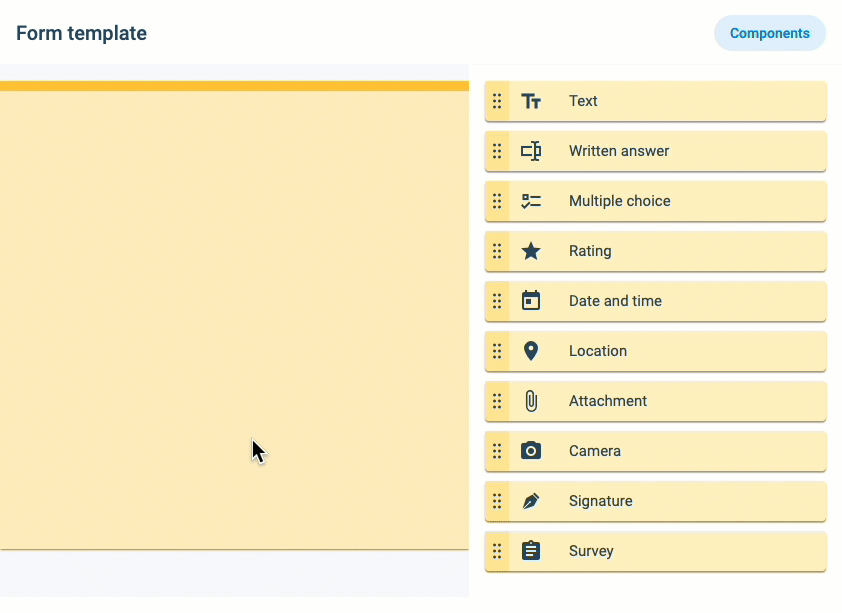Click the Signature pen icon
The width and height of the screenshot is (842, 613).
coord(531,501)
